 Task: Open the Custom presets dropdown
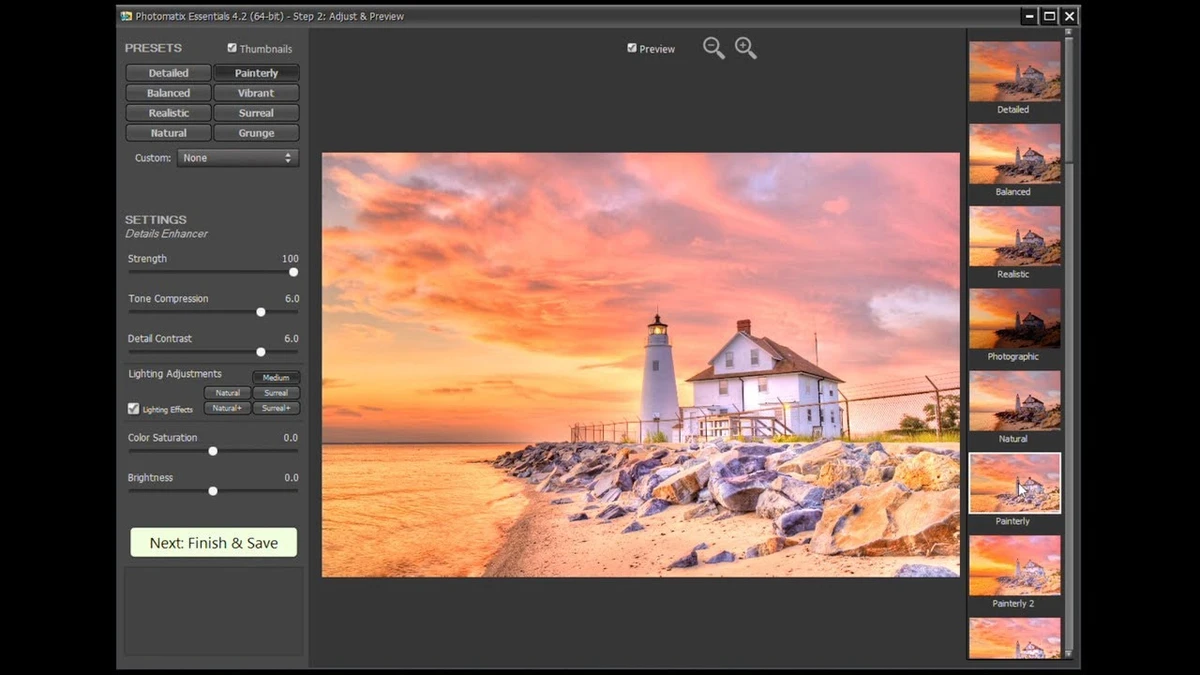[x=238, y=158]
